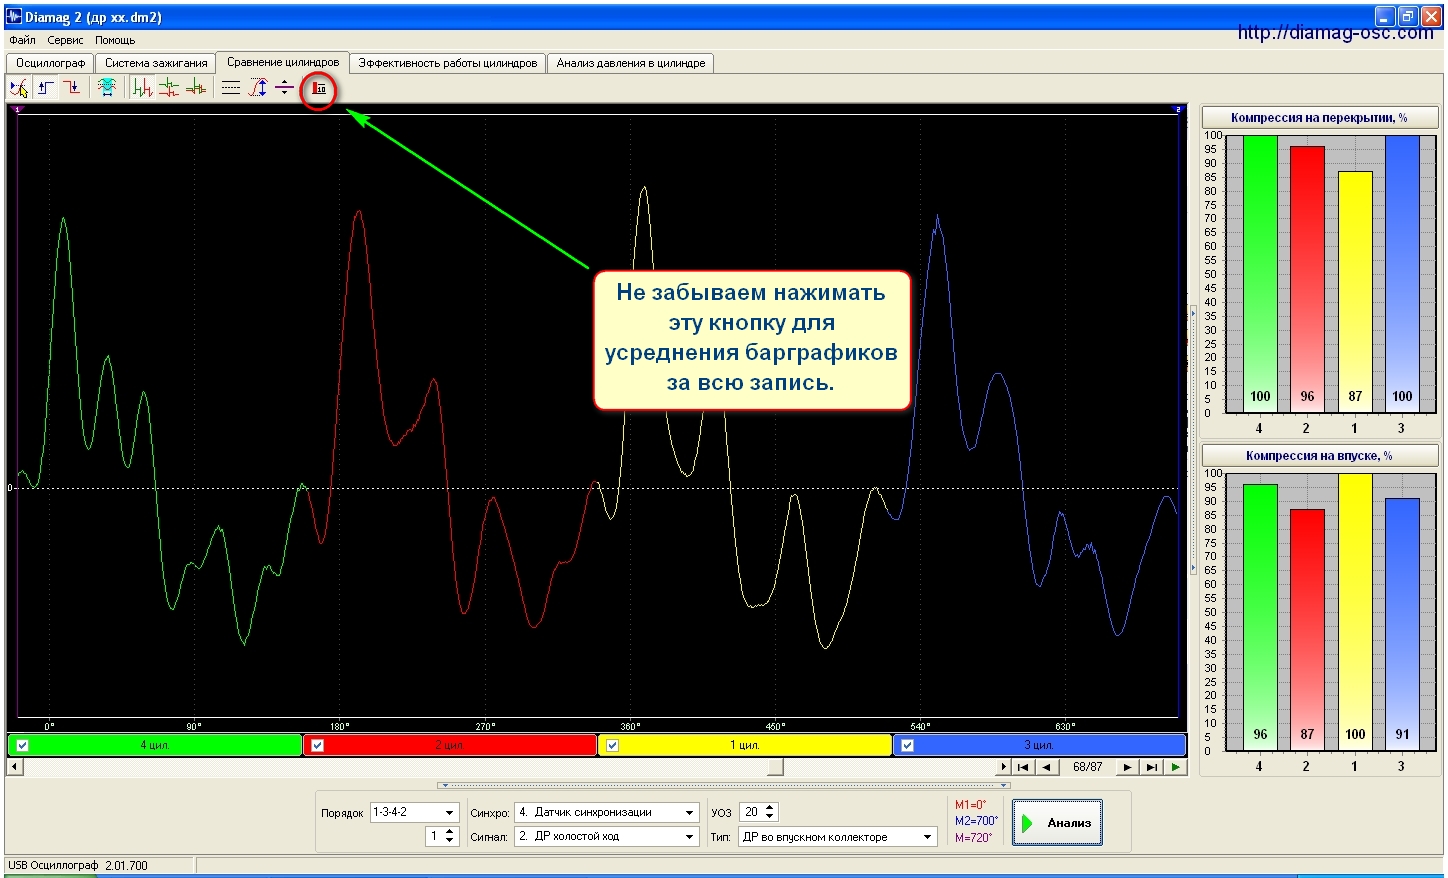
Task: Increase the stepper under Порядок
Action: coord(450,832)
